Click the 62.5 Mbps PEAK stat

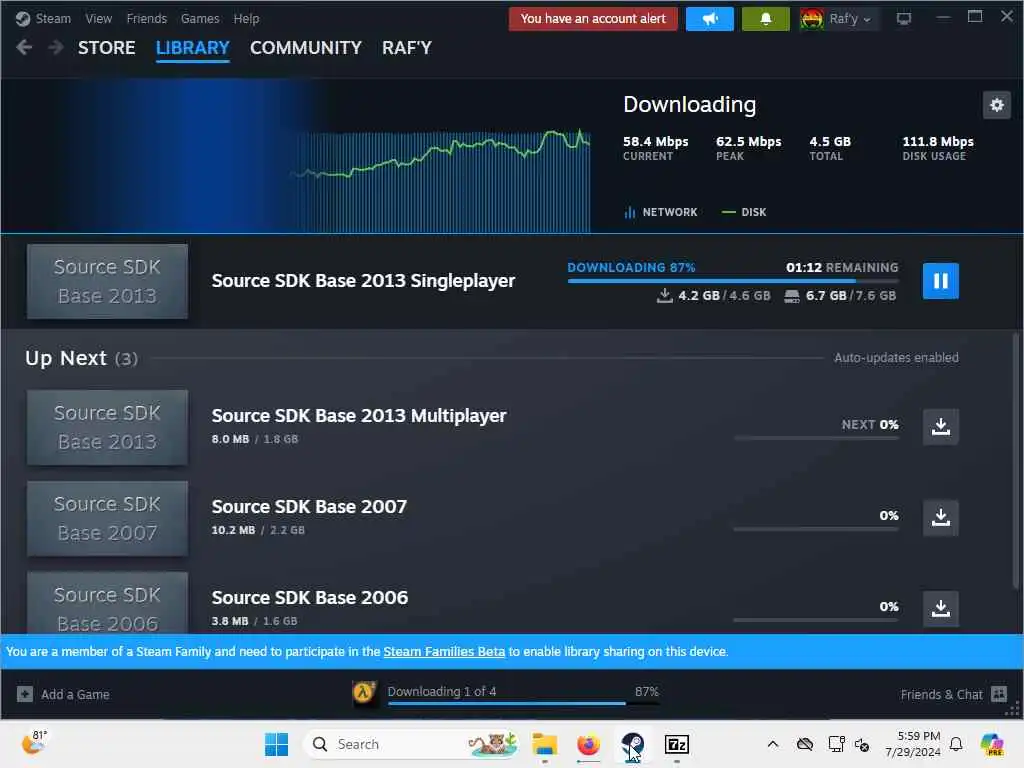(748, 148)
